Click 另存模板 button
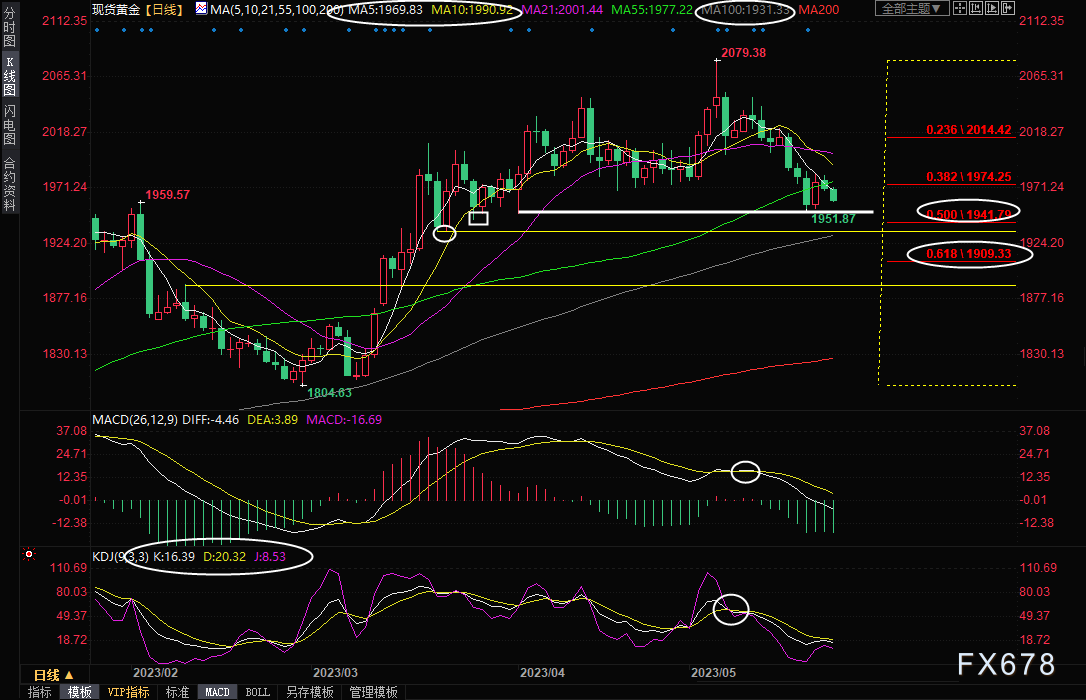The image size is (1086, 700). click(x=309, y=692)
